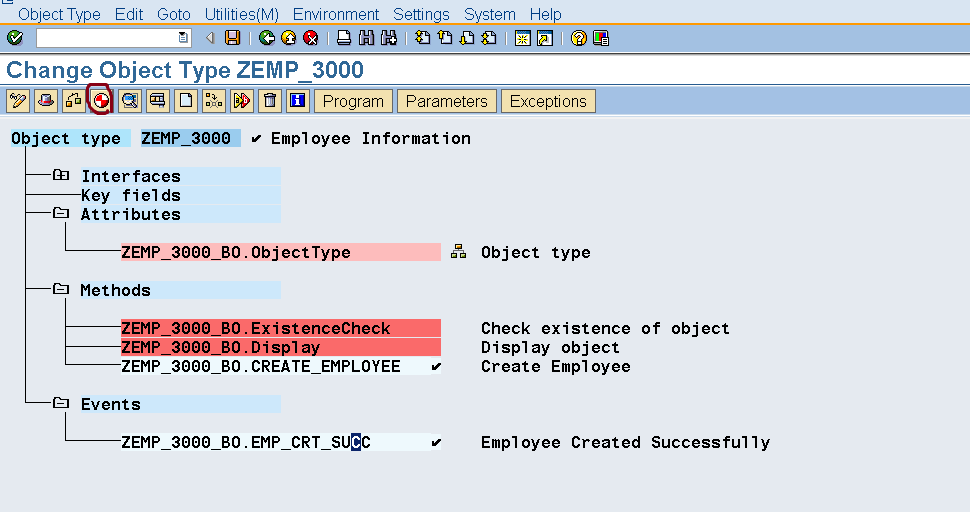Click the Generate Shortcut icon
The height and width of the screenshot is (512, 970).
click(x=545, y=38)
